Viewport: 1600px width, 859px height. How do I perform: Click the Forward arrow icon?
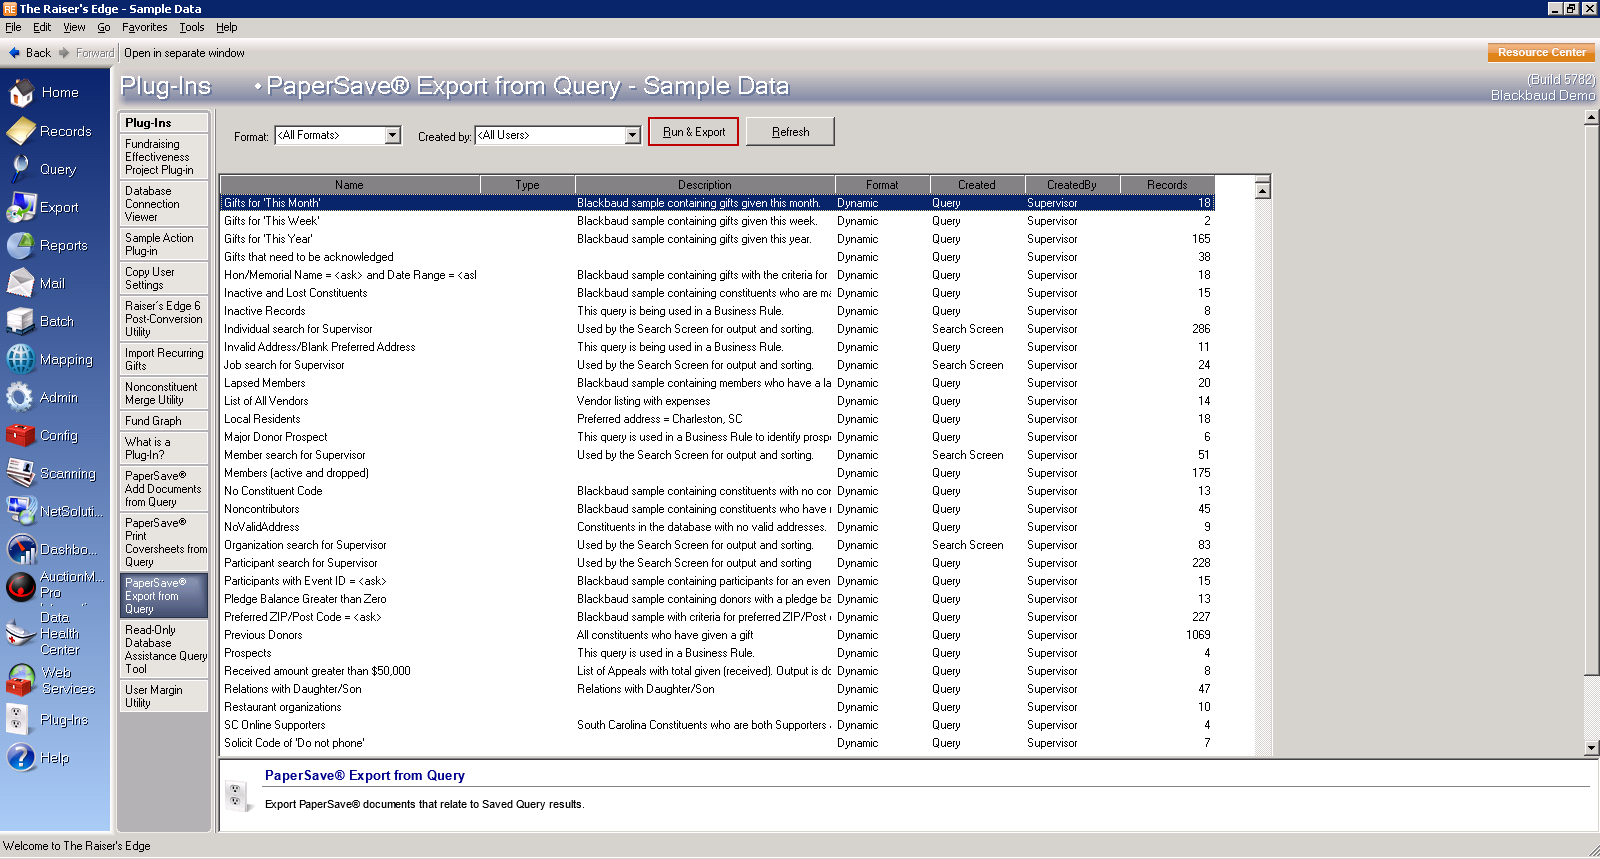(x=64, y=53)
